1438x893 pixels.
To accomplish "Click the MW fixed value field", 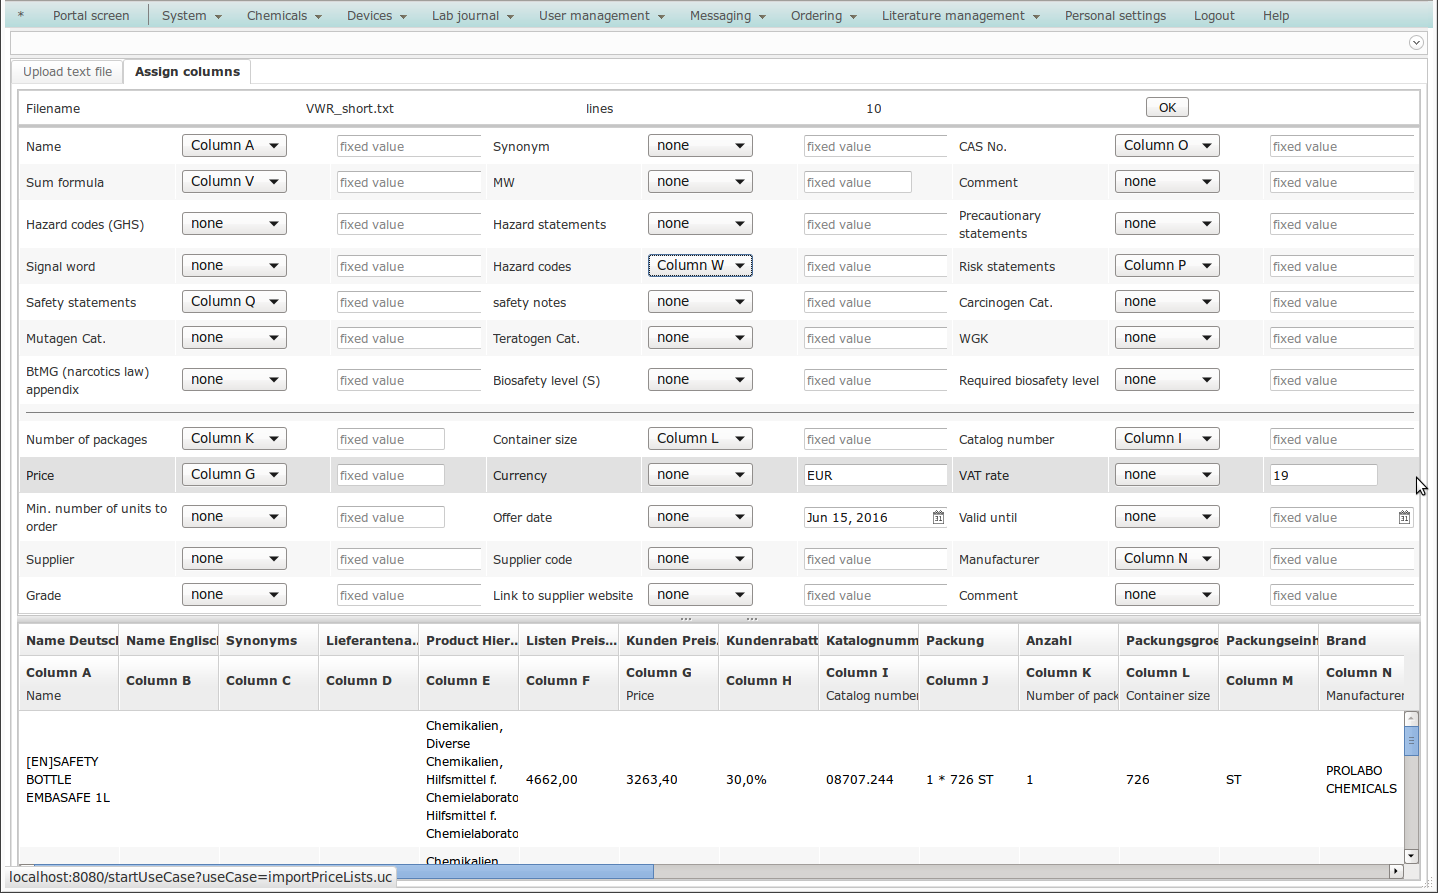I will (857, 182).
